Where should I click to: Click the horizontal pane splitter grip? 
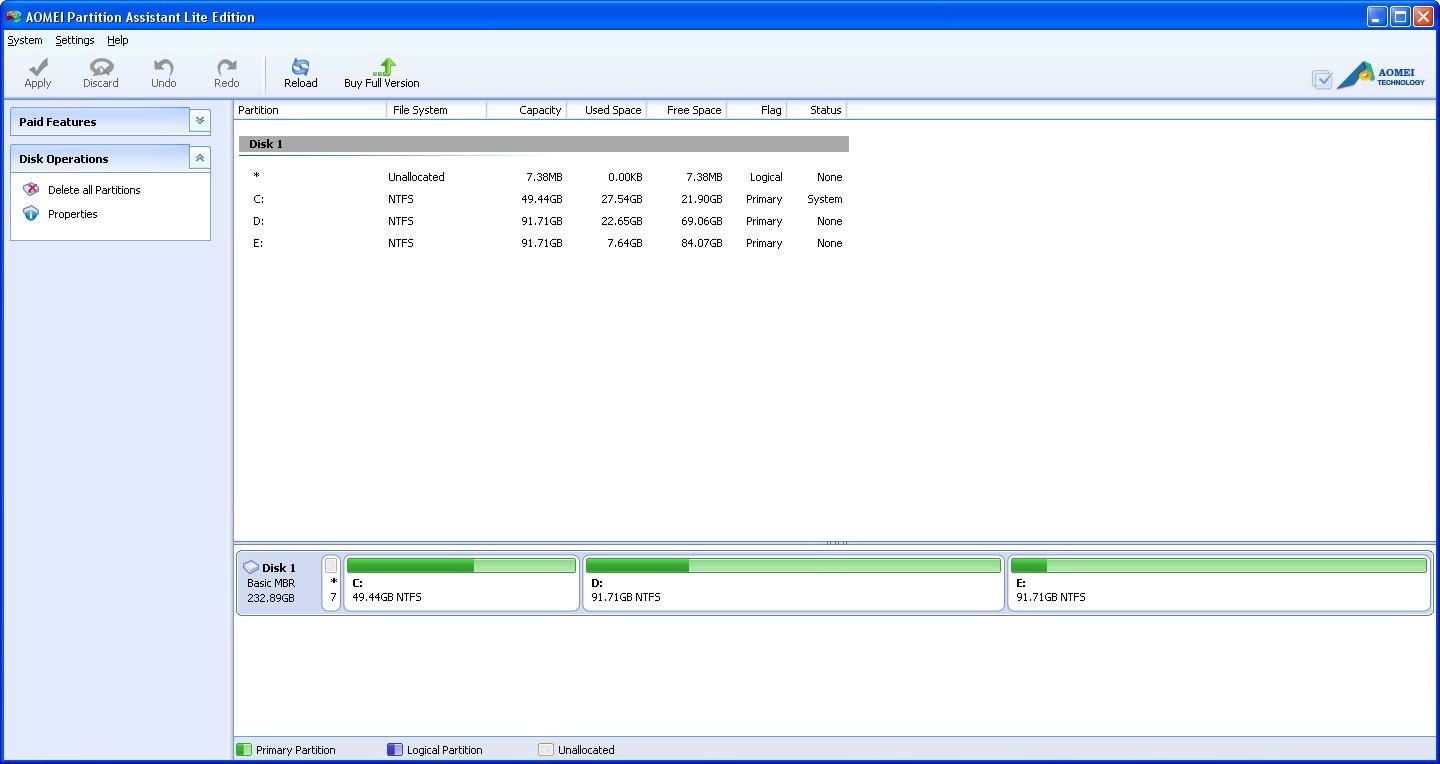tap(836, 543)
